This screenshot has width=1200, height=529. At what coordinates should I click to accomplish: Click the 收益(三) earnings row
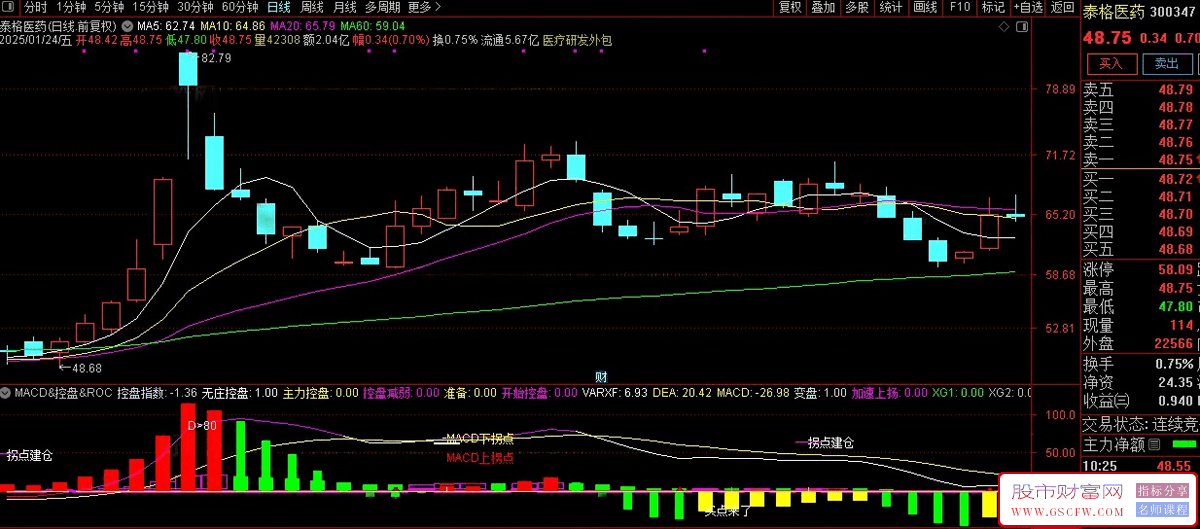click(x=1140, y=401)
